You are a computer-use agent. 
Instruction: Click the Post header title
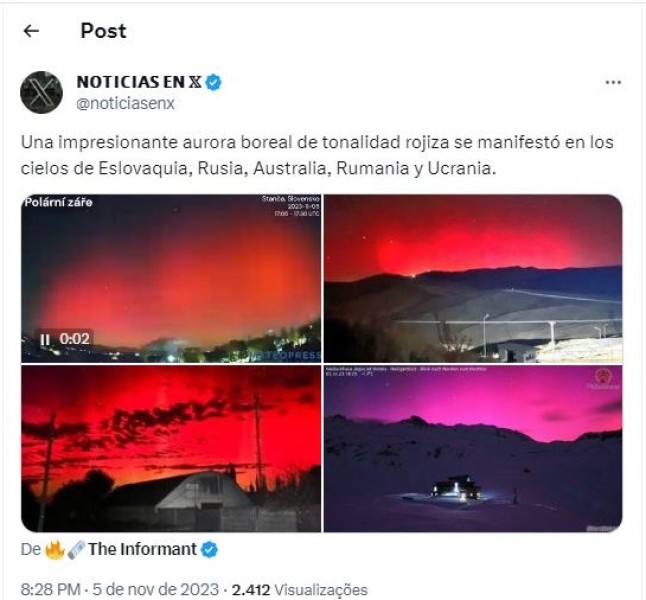[x=103, y=31]
